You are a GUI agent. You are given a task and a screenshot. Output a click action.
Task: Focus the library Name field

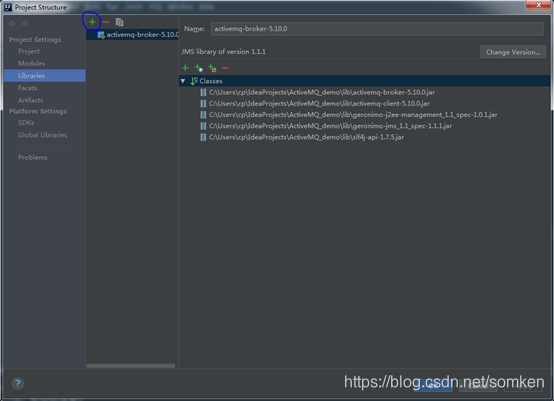pyautogui.click(x=377, y=29)
